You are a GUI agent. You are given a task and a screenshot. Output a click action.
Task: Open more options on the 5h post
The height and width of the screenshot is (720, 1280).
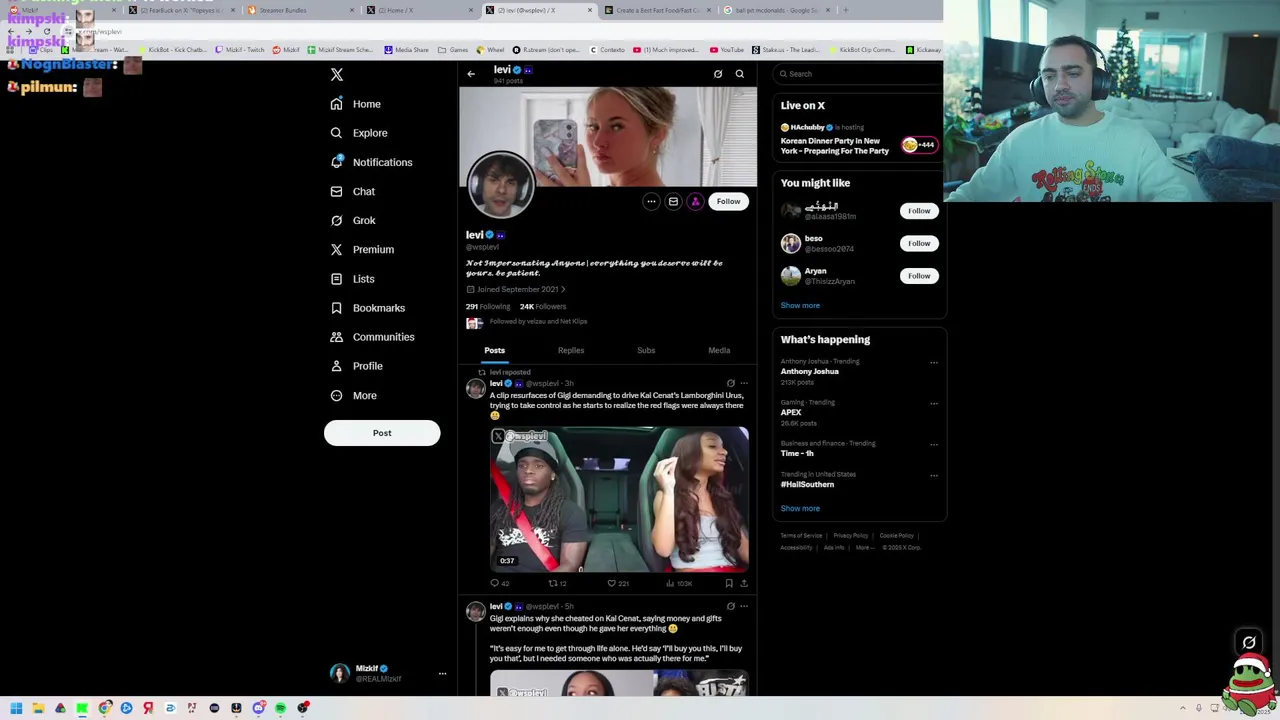pos(744,607)
